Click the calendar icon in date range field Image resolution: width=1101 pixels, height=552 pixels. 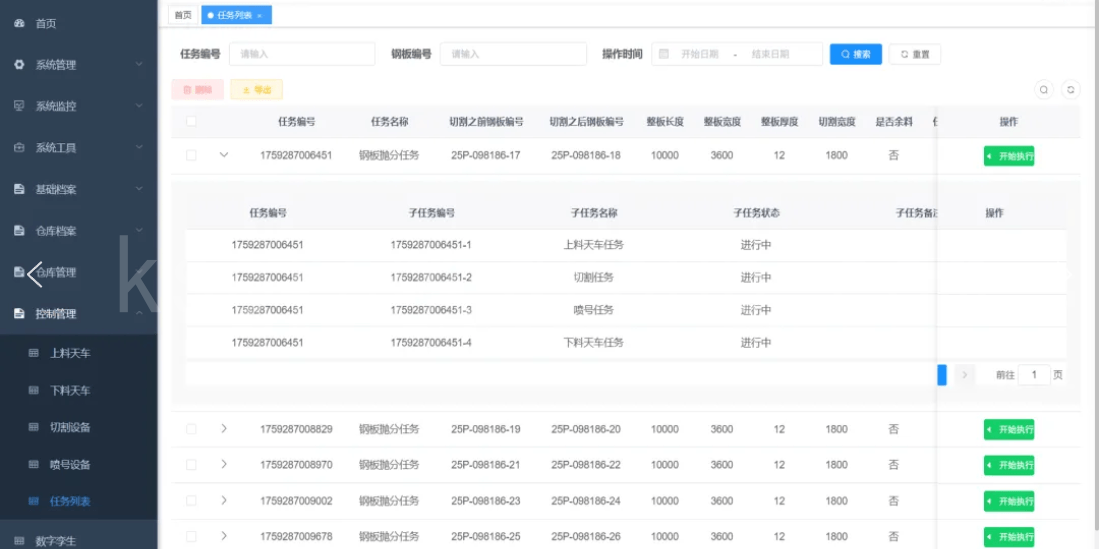pos(663,54)
